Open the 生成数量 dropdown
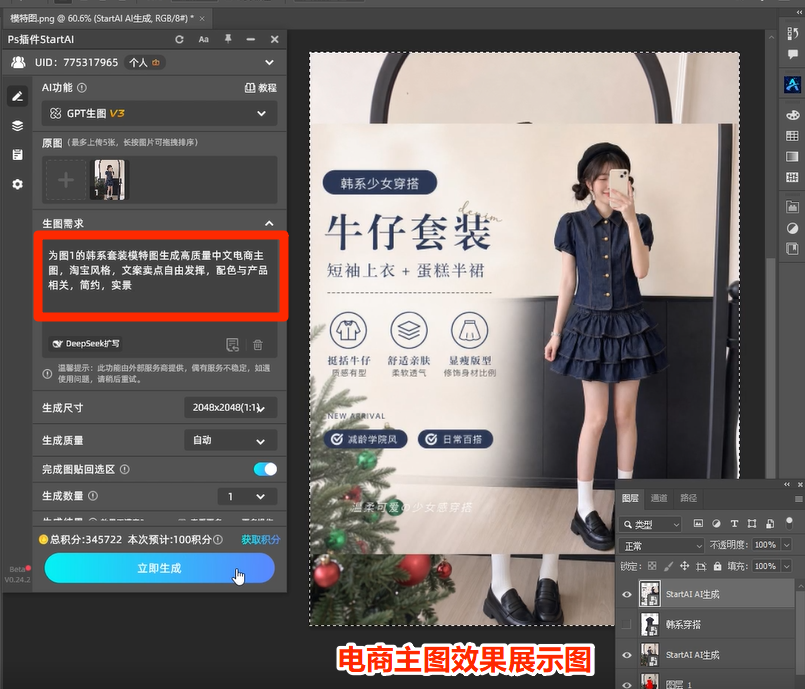Screen dimensions: 805x689 [247, 496]
